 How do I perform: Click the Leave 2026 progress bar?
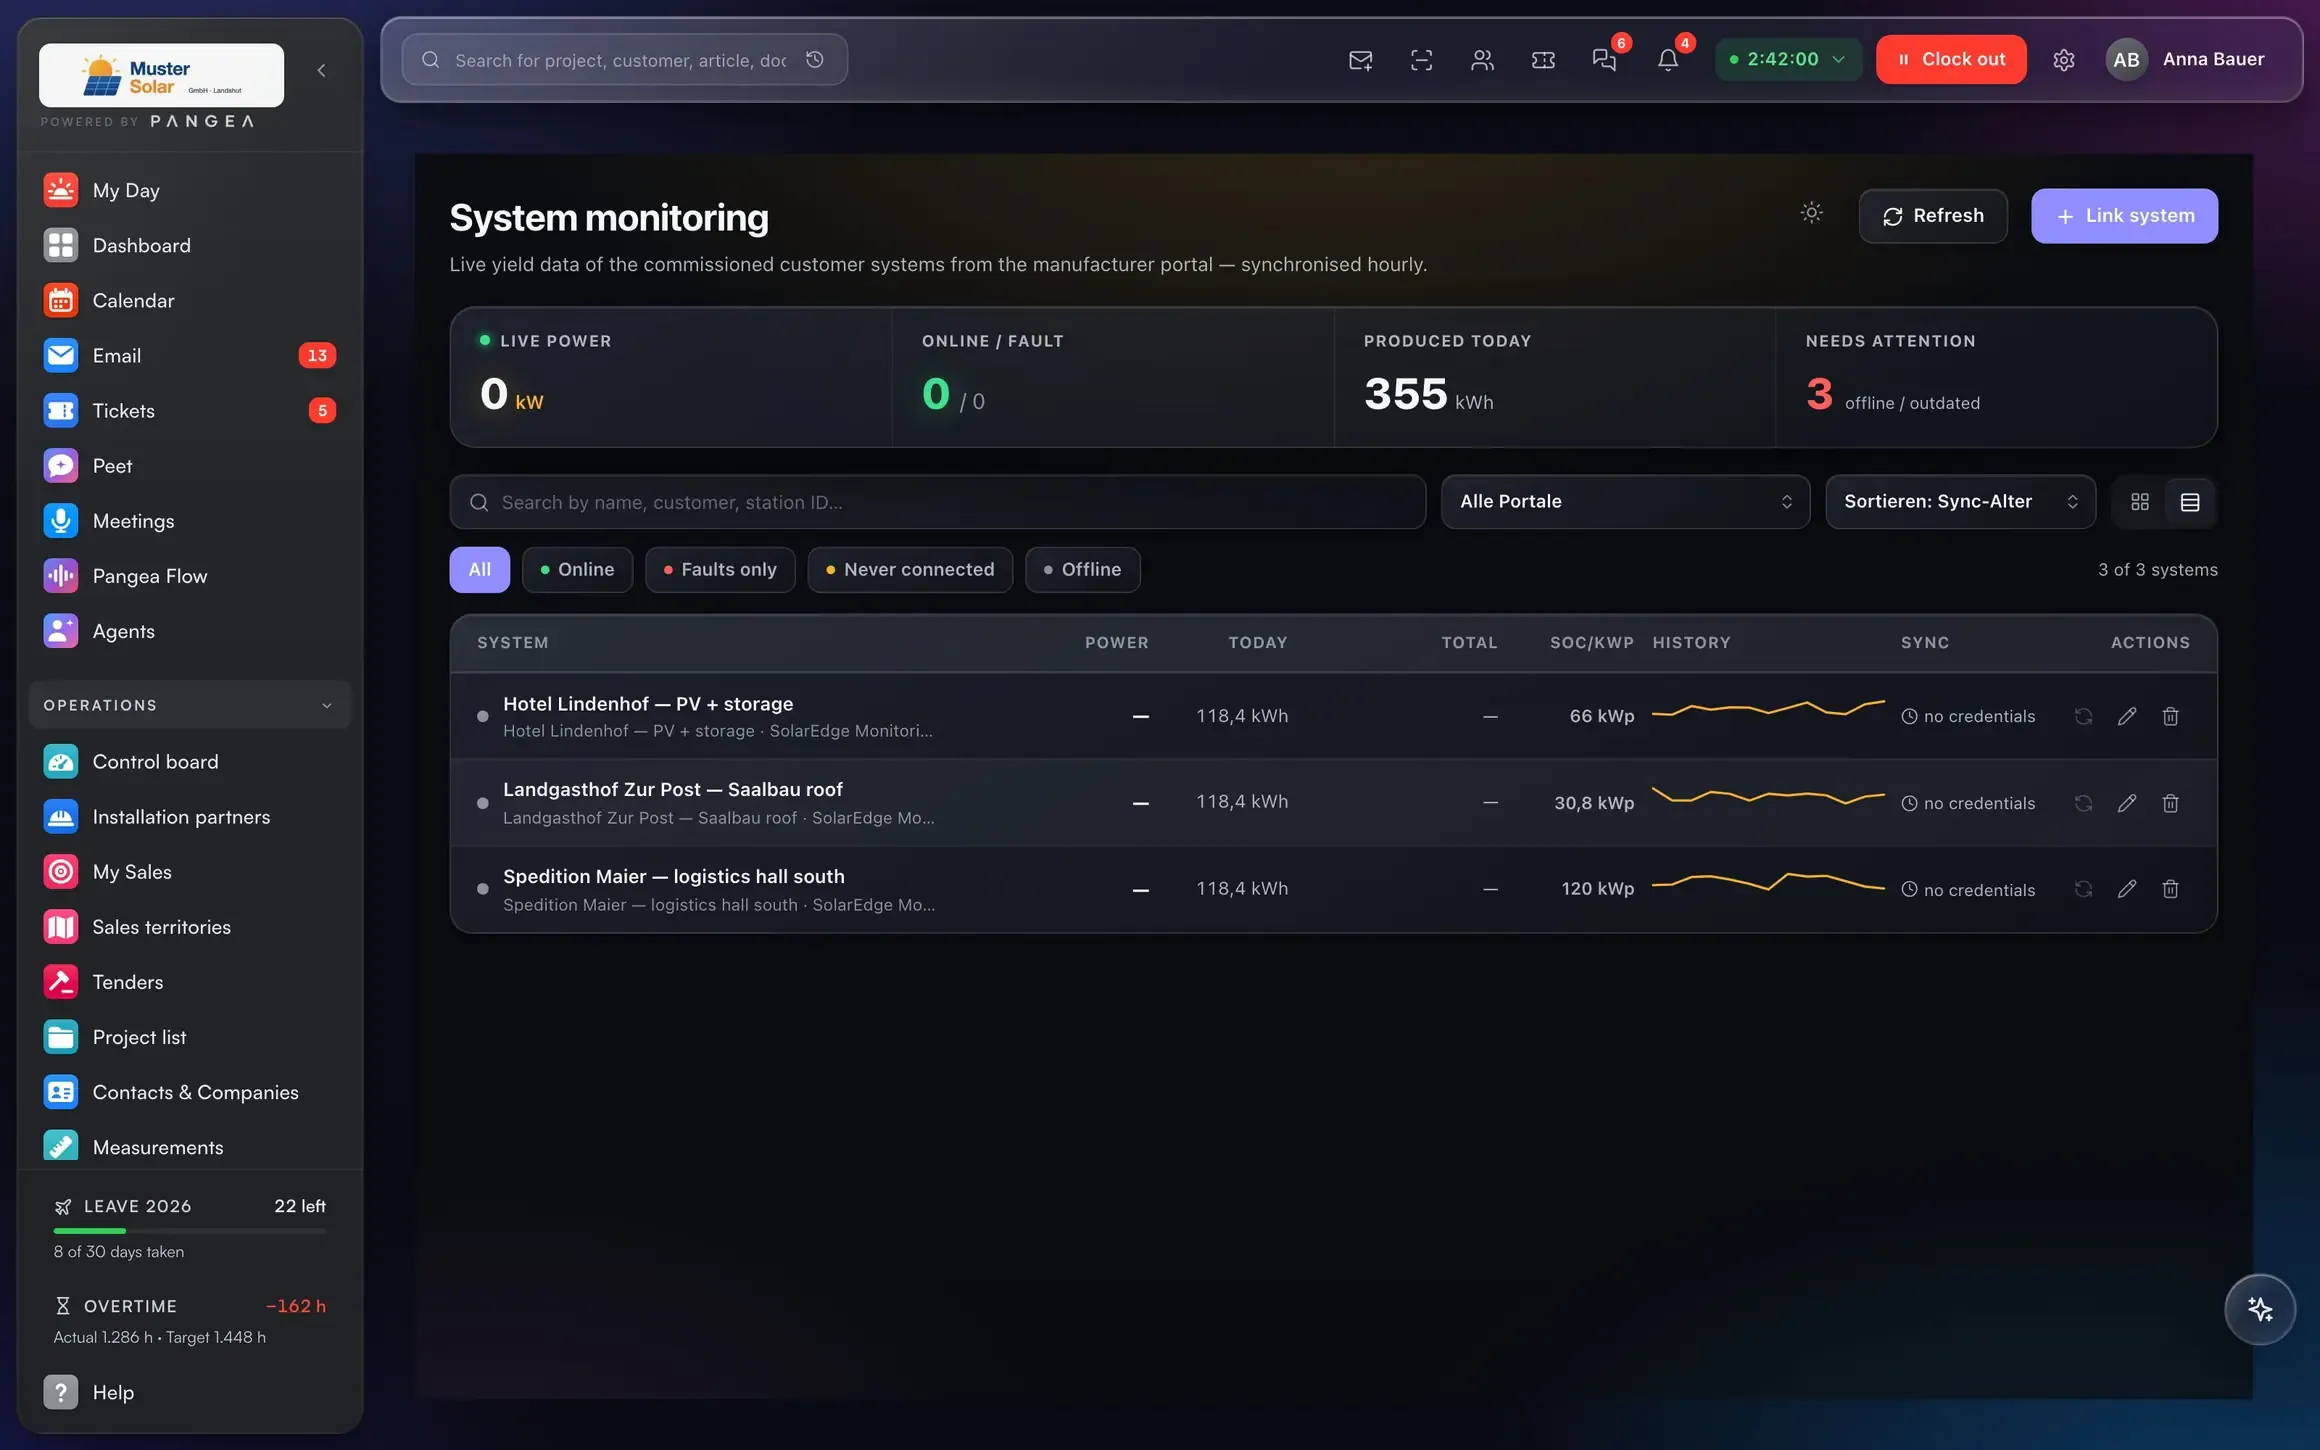(190, 1231)
